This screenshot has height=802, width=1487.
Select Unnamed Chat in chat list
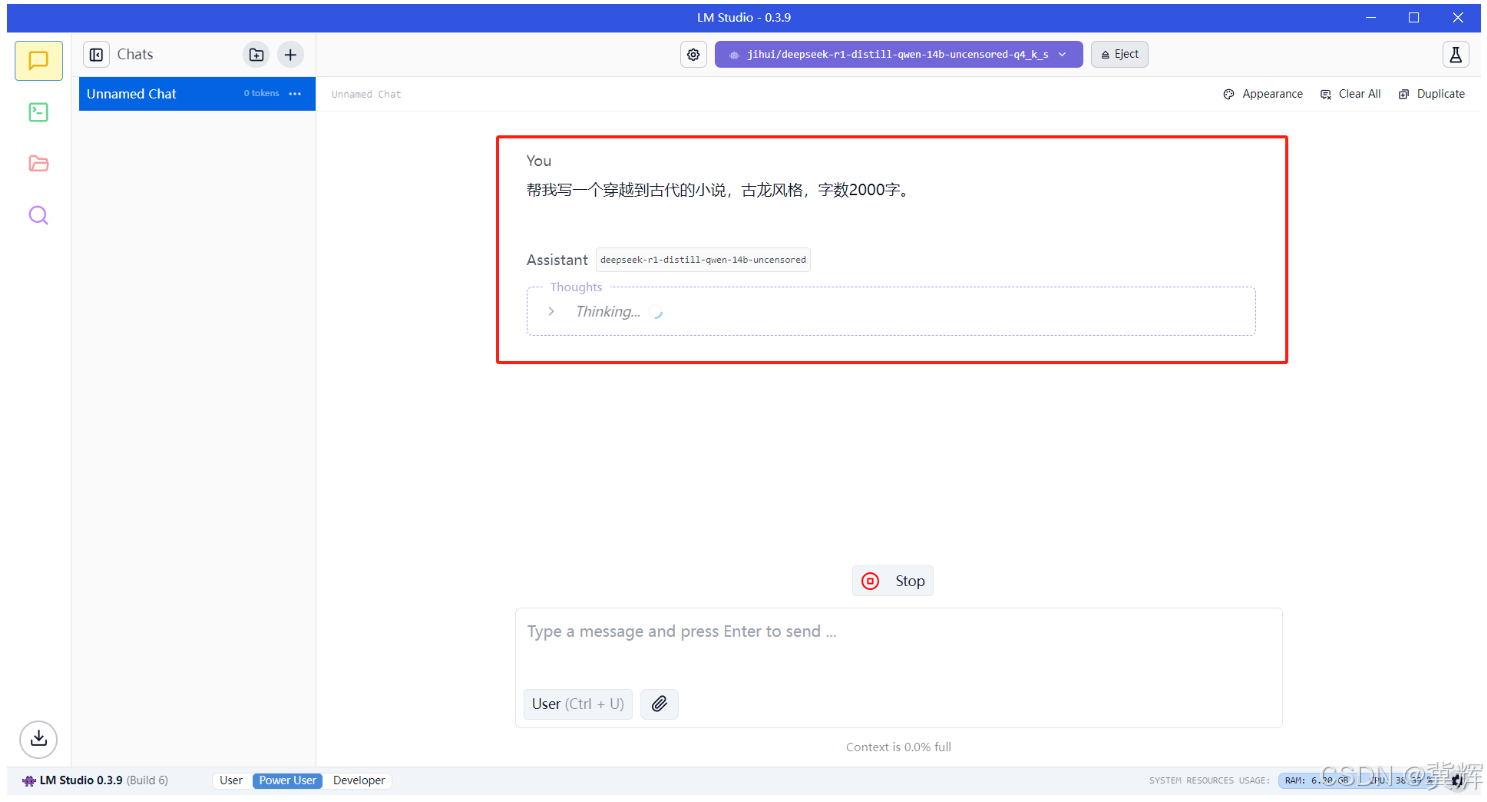pyautogui.click(x=197, y=94)
